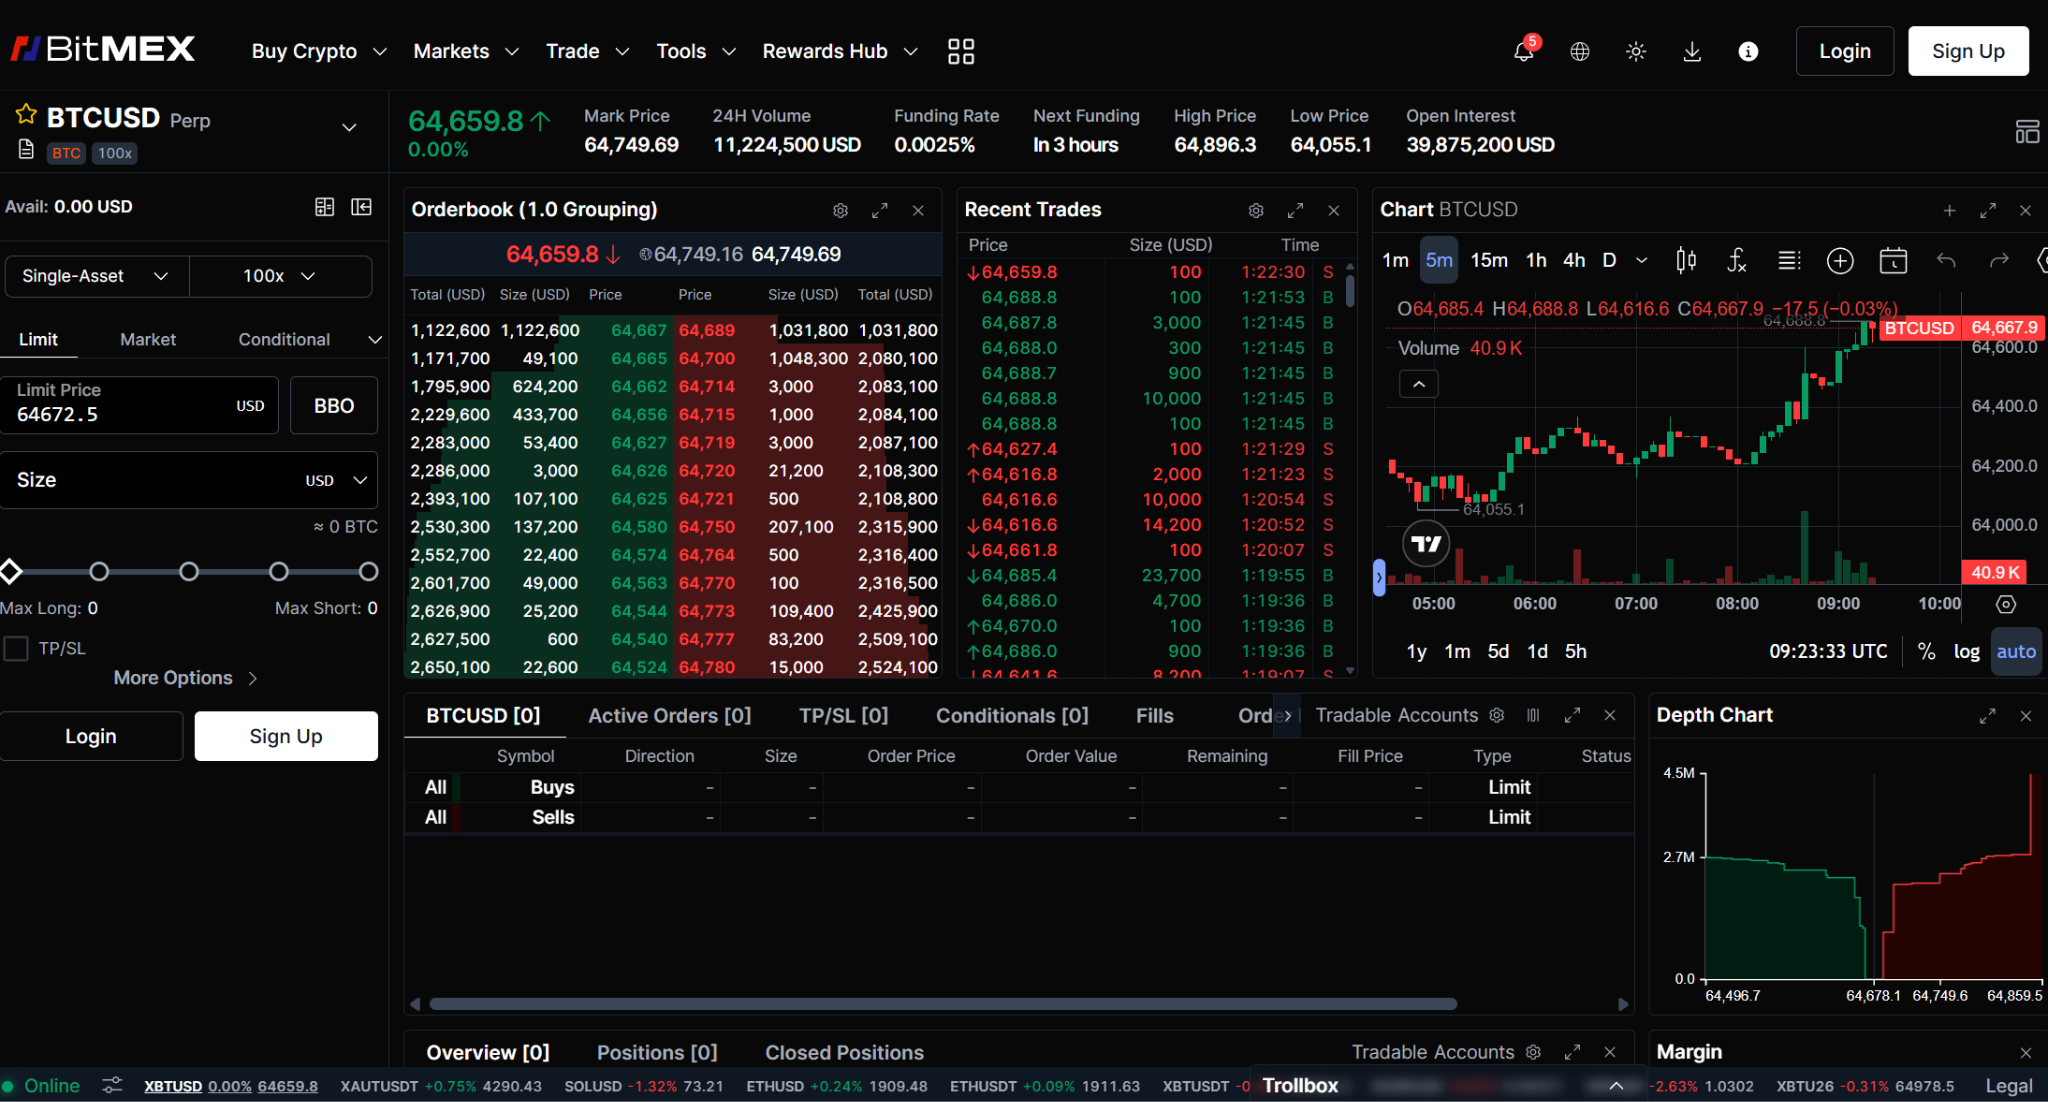
Task: Open Buy Crypto dropdown menu
Action: (x=318, y=51)
